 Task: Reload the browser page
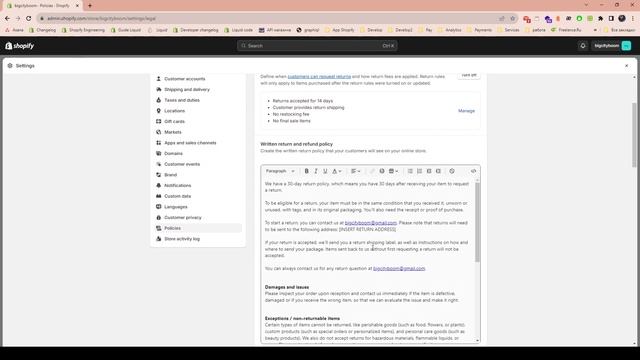tap(29, 18)
